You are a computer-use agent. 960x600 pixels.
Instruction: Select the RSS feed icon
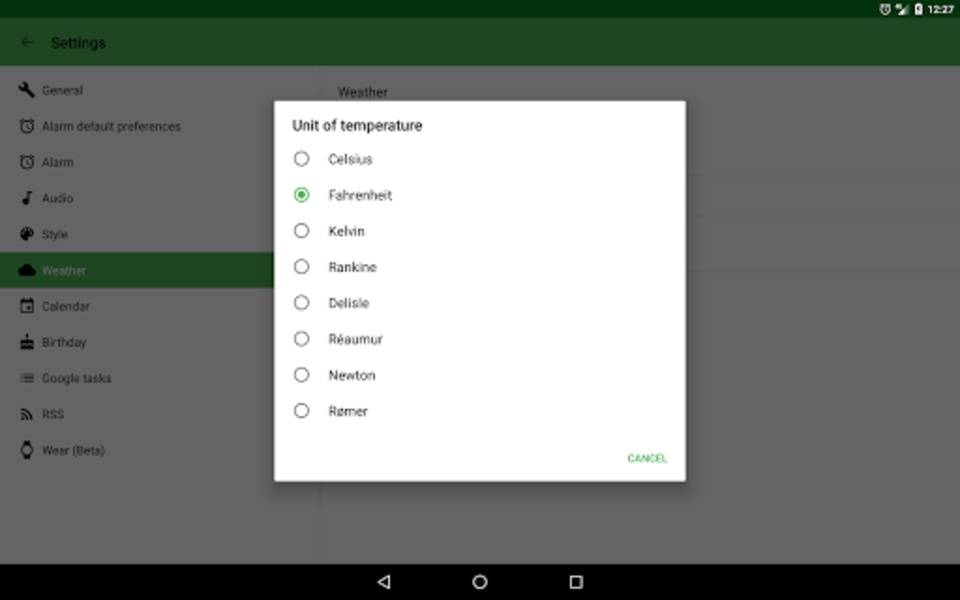tap(26, 414)
